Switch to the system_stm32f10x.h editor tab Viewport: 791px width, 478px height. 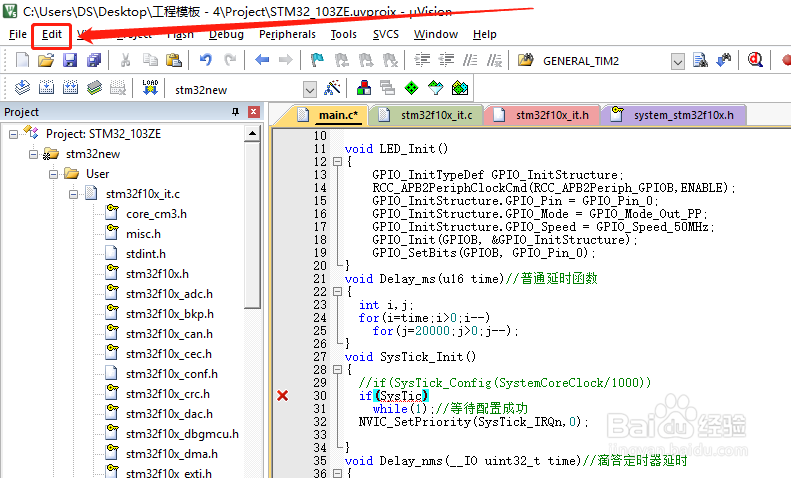click(x=673, y=115)
